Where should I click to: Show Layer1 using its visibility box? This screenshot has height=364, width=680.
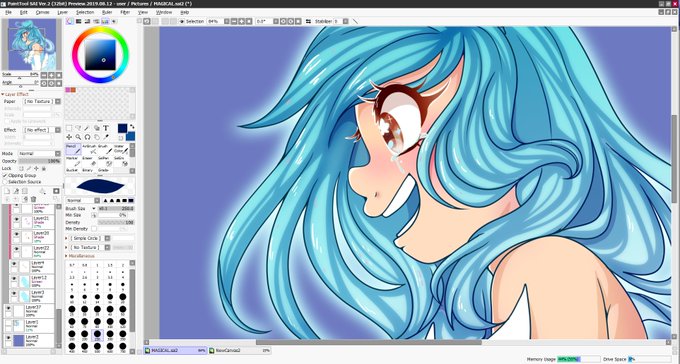click(x=8, y=323)
